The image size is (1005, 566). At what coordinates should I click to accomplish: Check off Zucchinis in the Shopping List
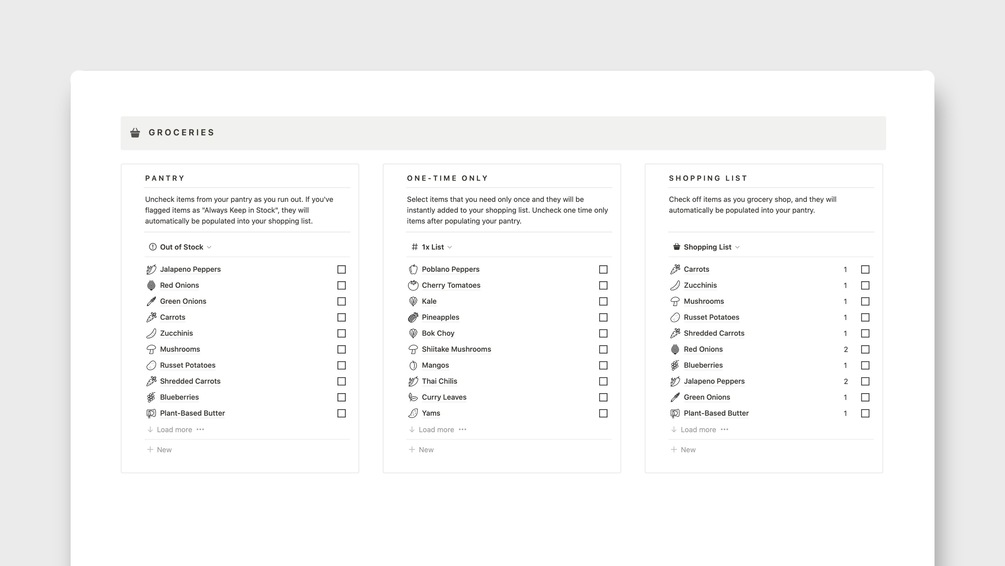click(866, 286)
